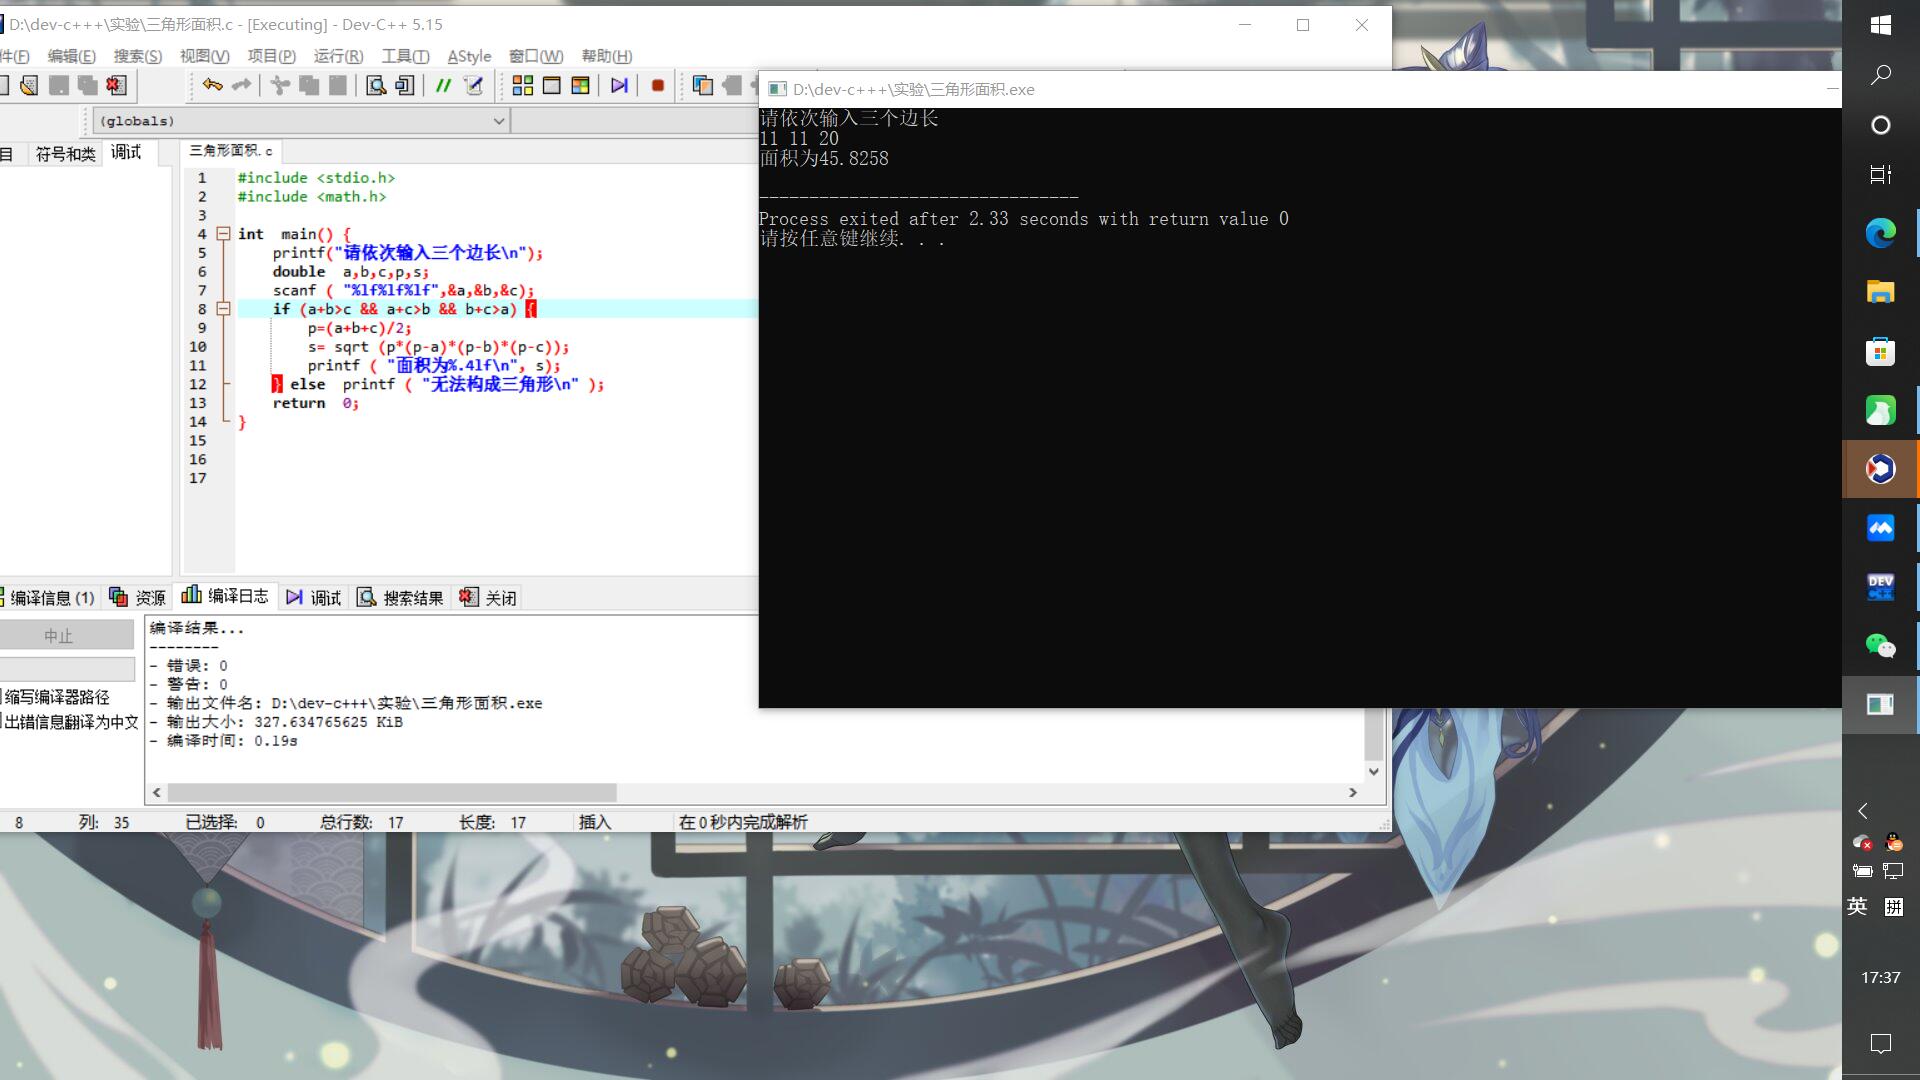Open the 运行(R) menu
This screenshot has height=1080, width=1920.
(x=338, y=56)
